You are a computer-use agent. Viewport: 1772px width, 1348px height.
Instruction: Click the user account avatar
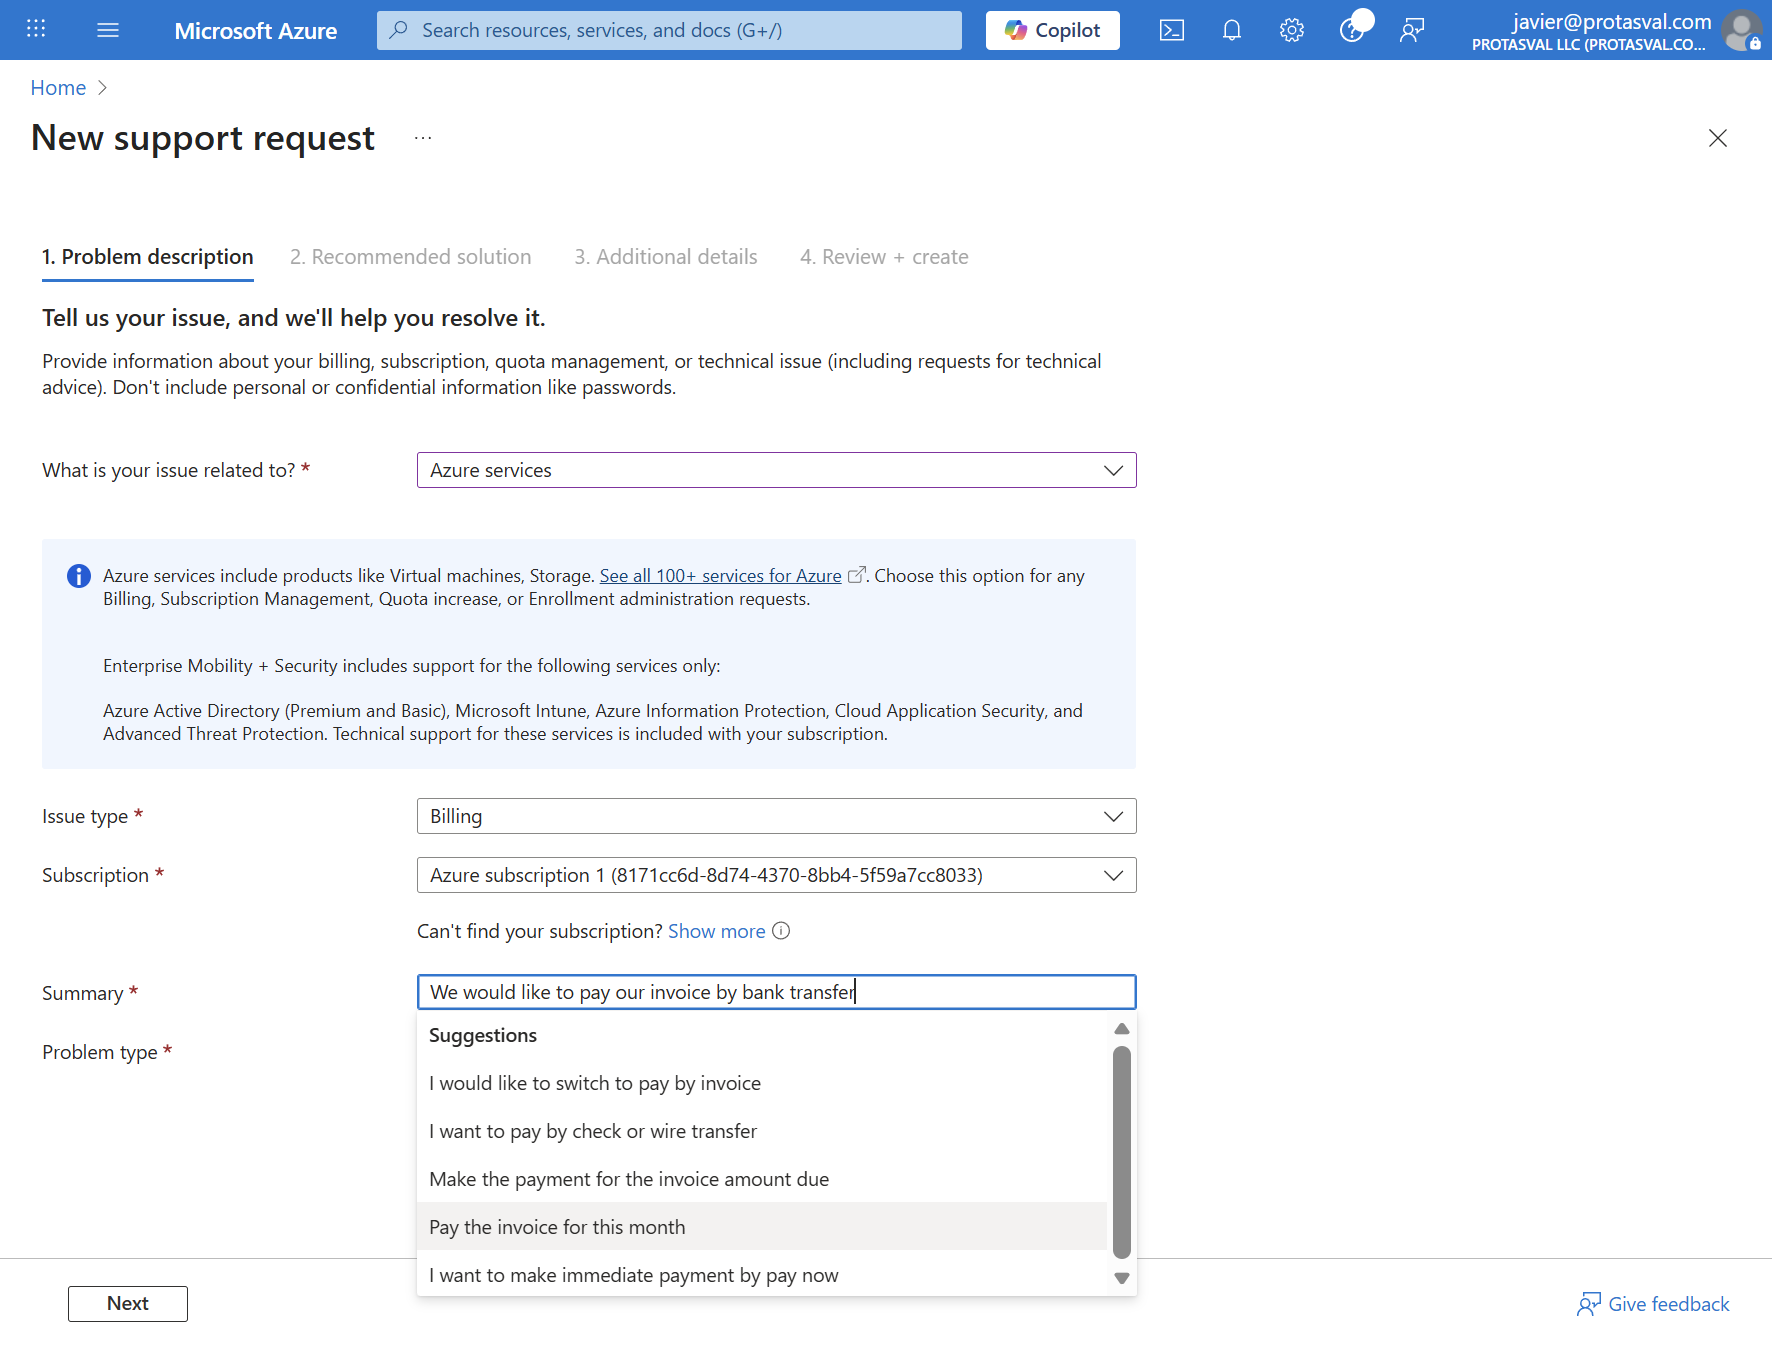[1742, 30]
